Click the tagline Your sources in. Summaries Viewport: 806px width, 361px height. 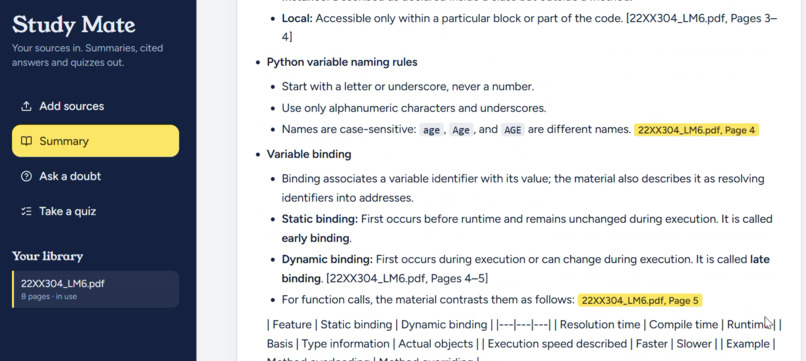coord(87,56)
